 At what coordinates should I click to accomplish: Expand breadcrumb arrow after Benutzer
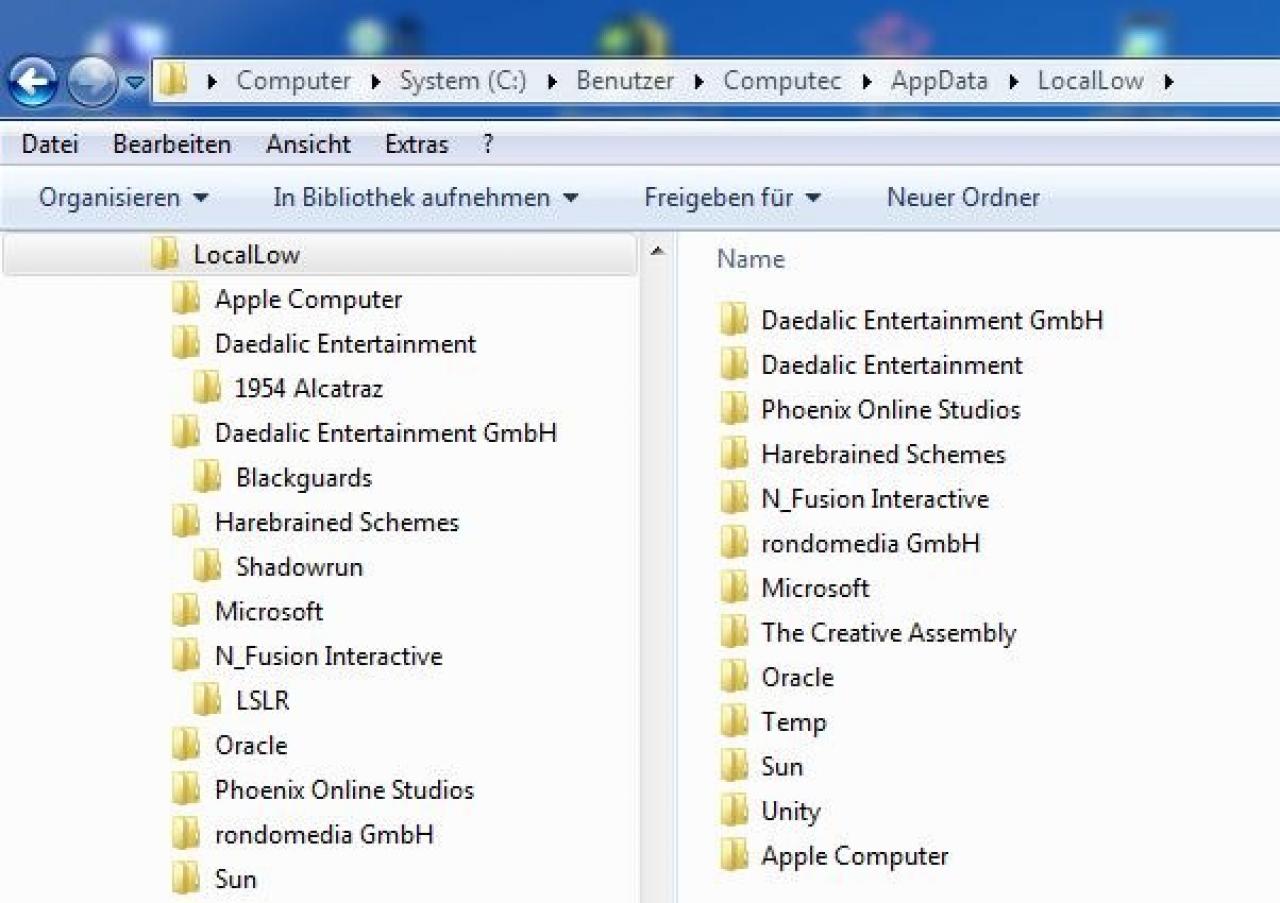point(700,82)
